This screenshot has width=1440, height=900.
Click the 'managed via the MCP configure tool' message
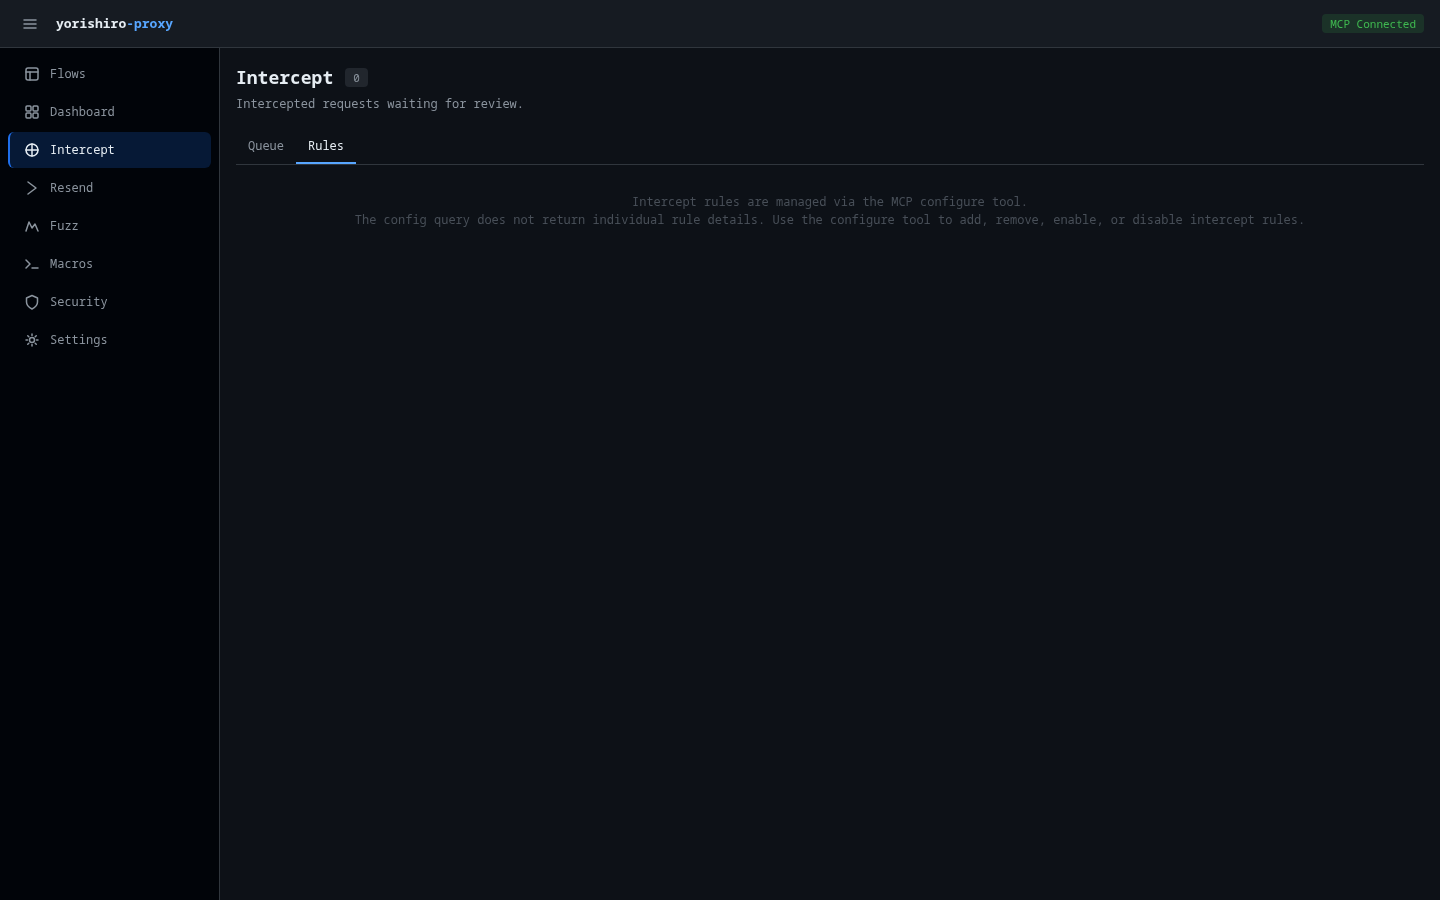click(x=829, y=202)
